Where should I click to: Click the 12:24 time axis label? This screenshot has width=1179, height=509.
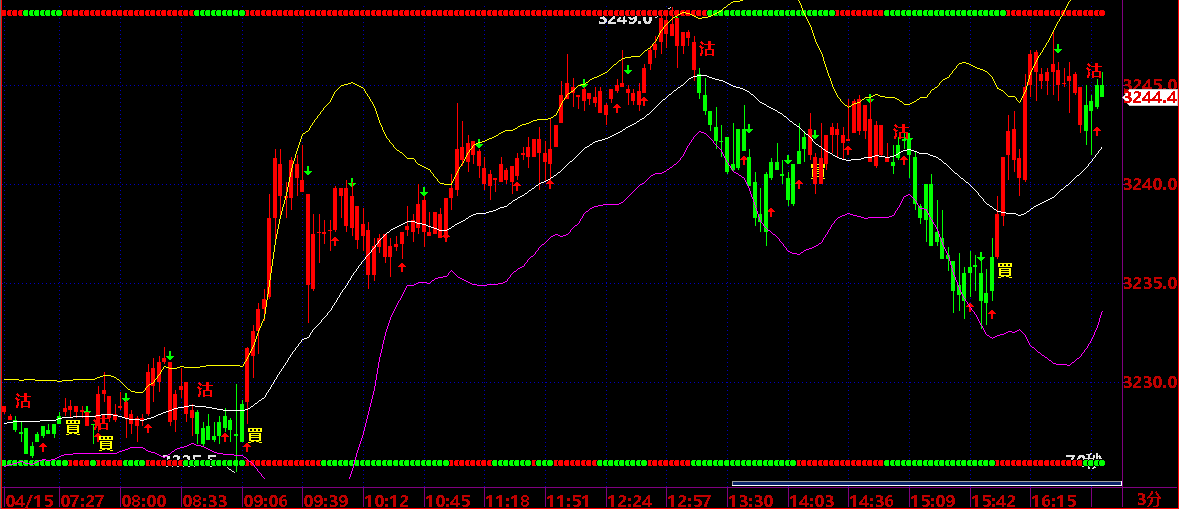(629, 499)
